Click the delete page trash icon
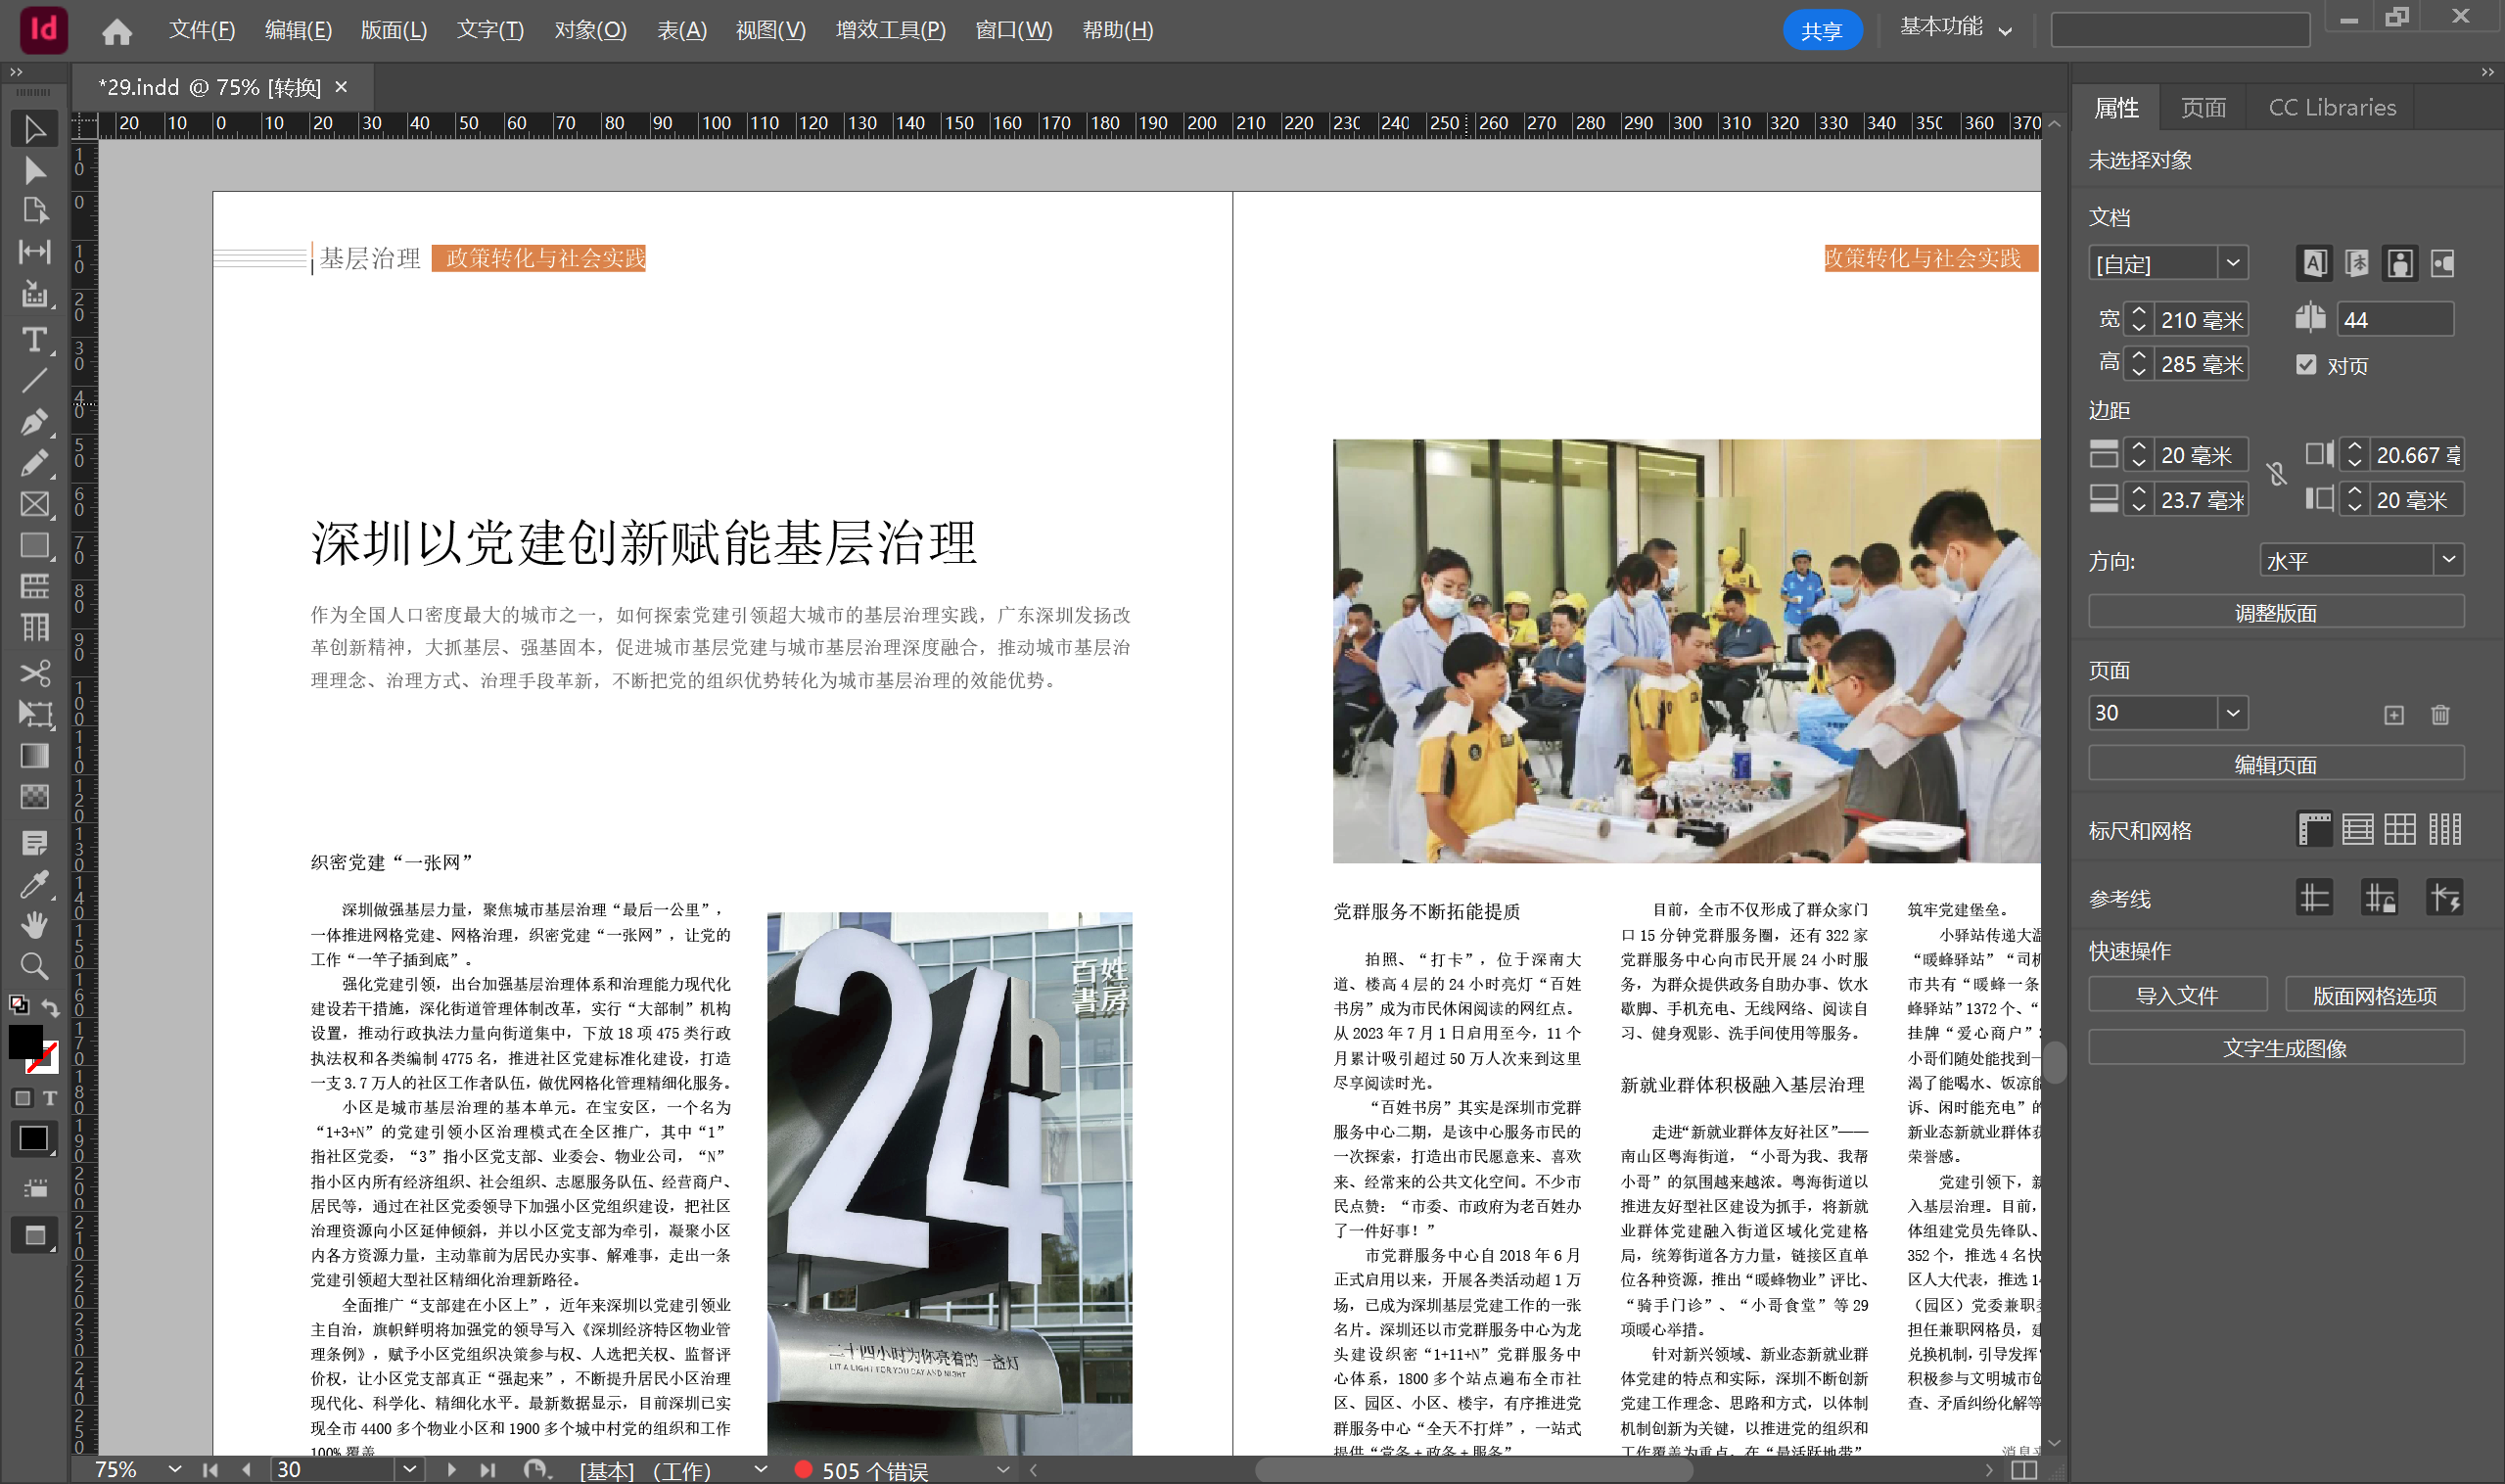2505x1484 pixels. pos(2440,714)
